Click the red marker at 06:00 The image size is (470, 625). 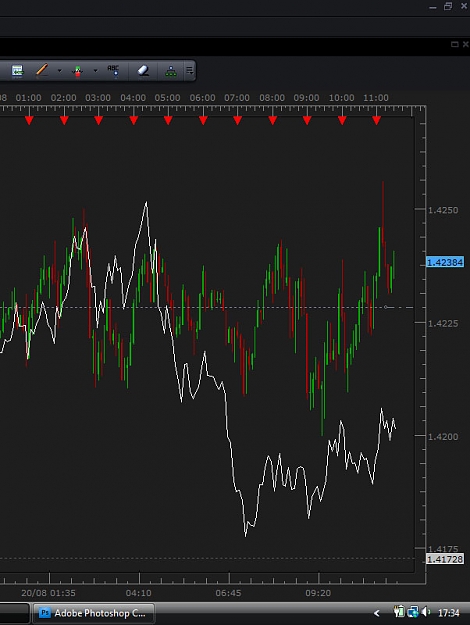tap(203, 120)
